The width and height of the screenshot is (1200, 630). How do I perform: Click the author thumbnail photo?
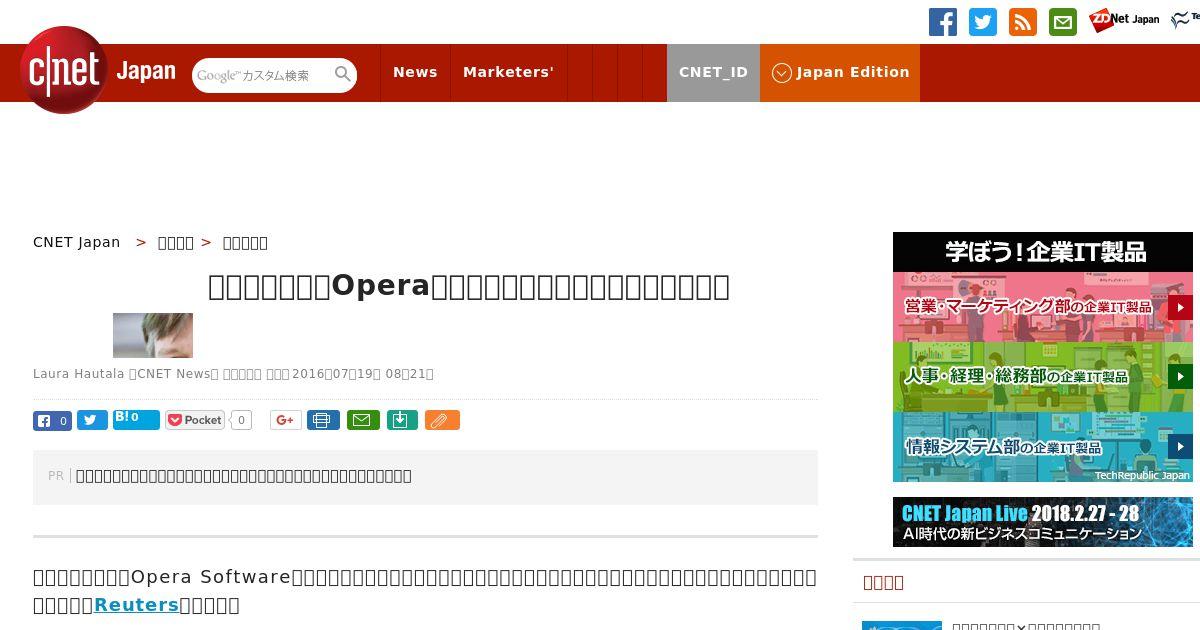[x=153, y=335]
